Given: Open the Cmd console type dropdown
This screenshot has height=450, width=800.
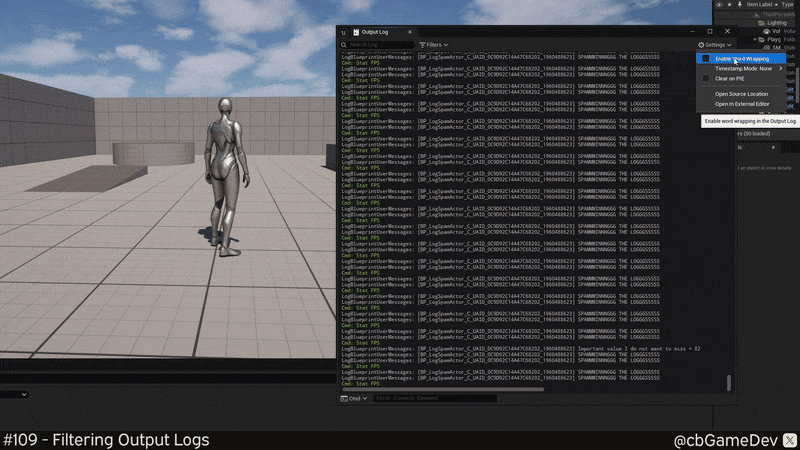Looking at the screenshot, I should click(354, 398).
